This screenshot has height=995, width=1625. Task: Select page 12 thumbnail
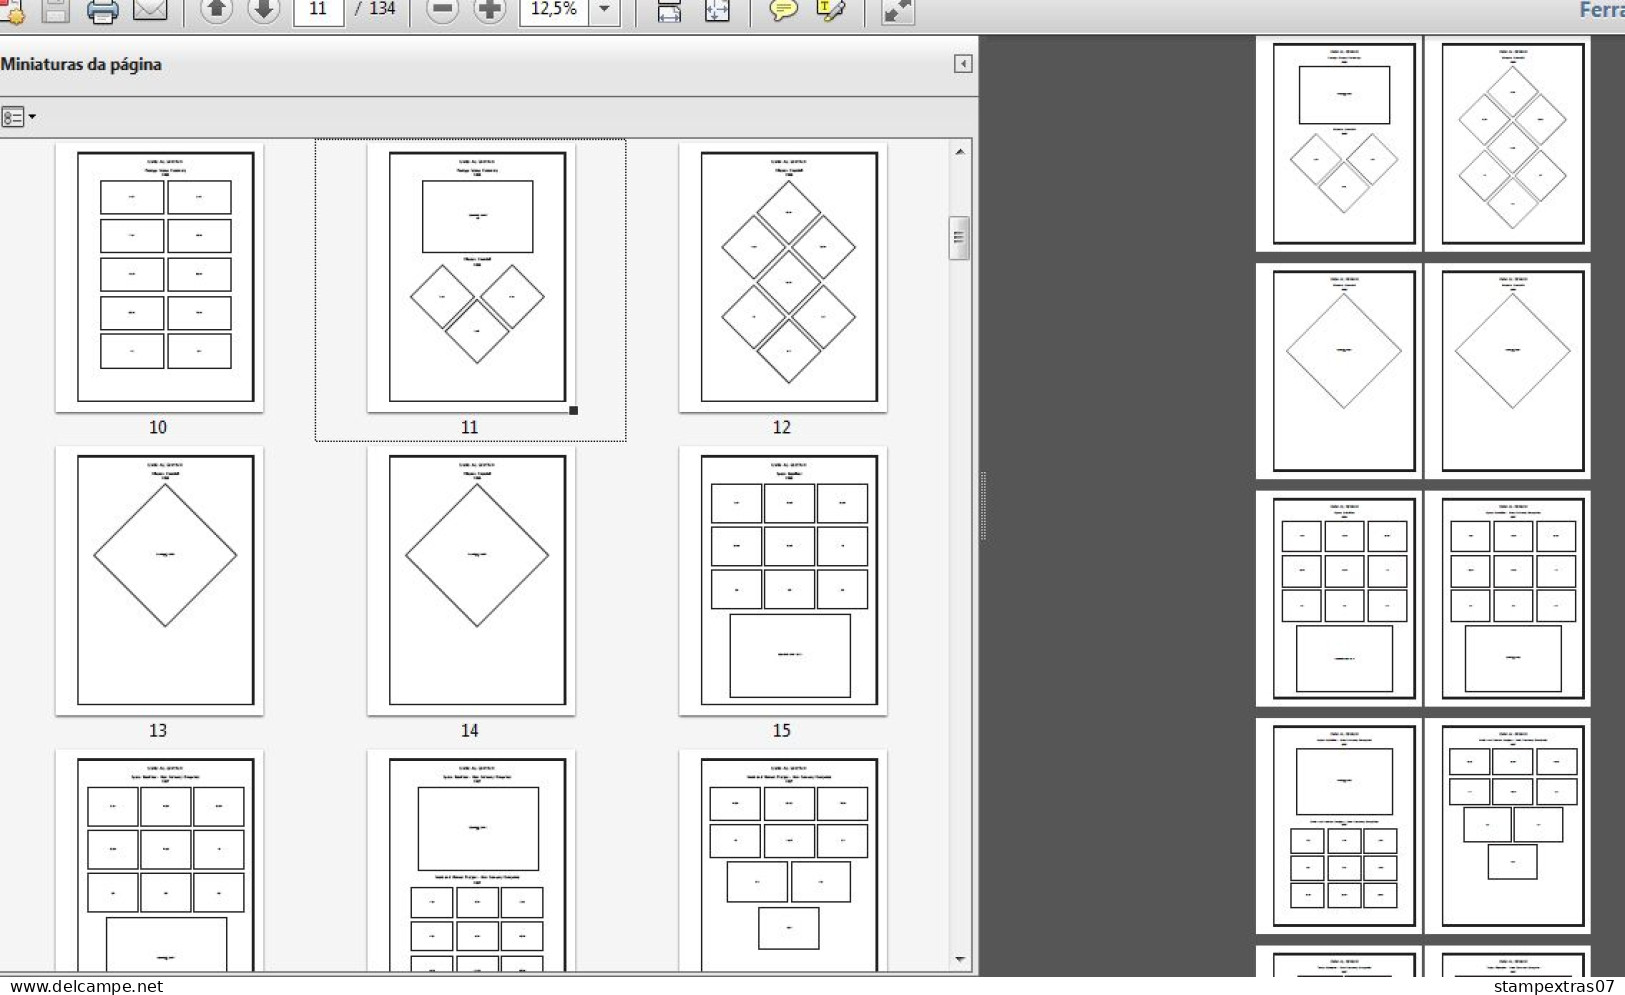(x=783, y=277)
